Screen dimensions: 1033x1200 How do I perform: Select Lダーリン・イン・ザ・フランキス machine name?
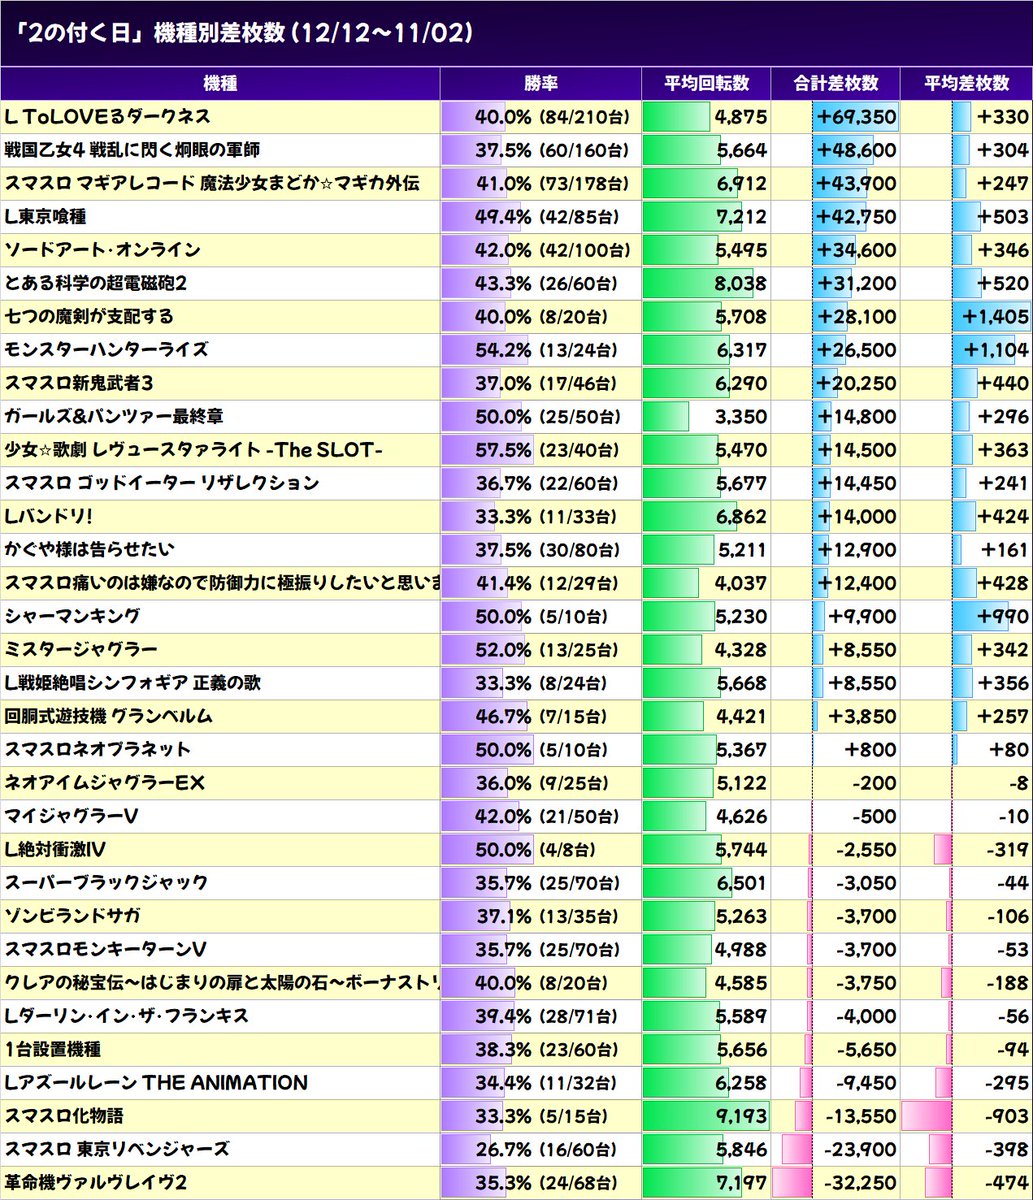click(126, 1016)
